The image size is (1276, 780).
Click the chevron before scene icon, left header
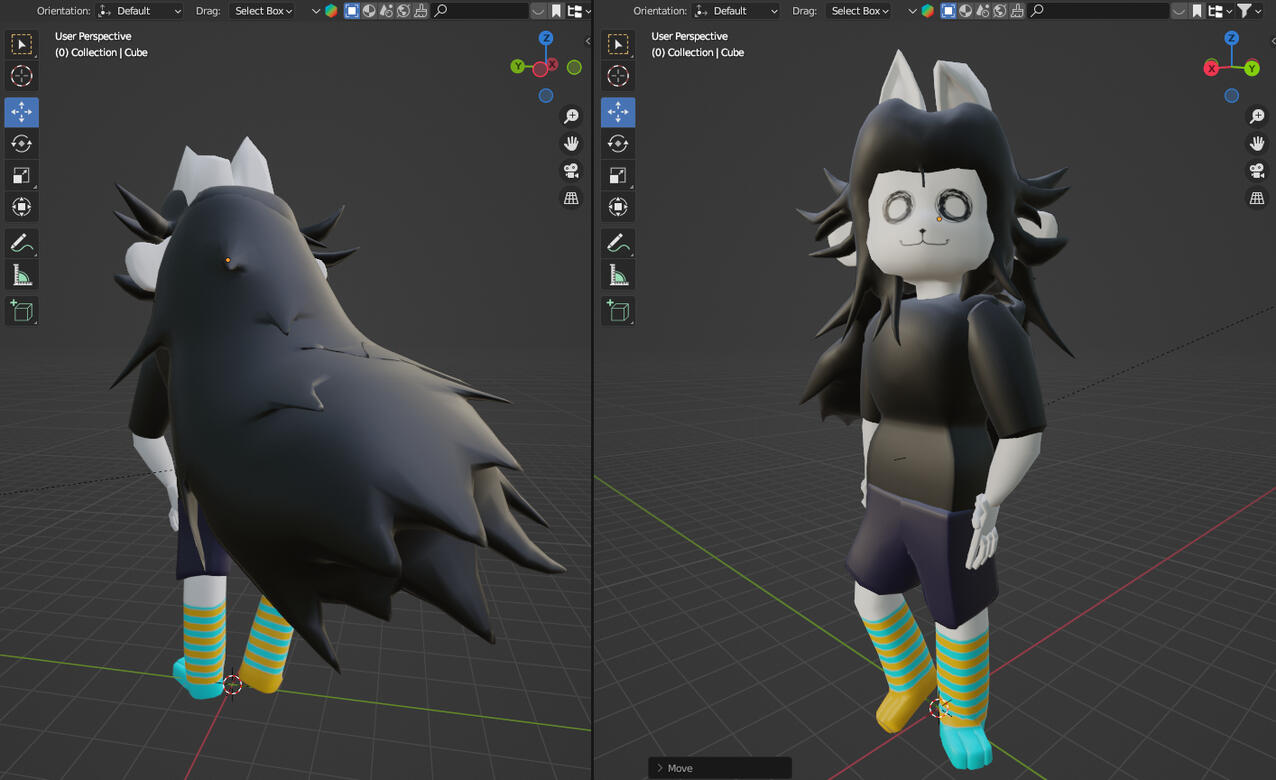[x=316, y=11]
